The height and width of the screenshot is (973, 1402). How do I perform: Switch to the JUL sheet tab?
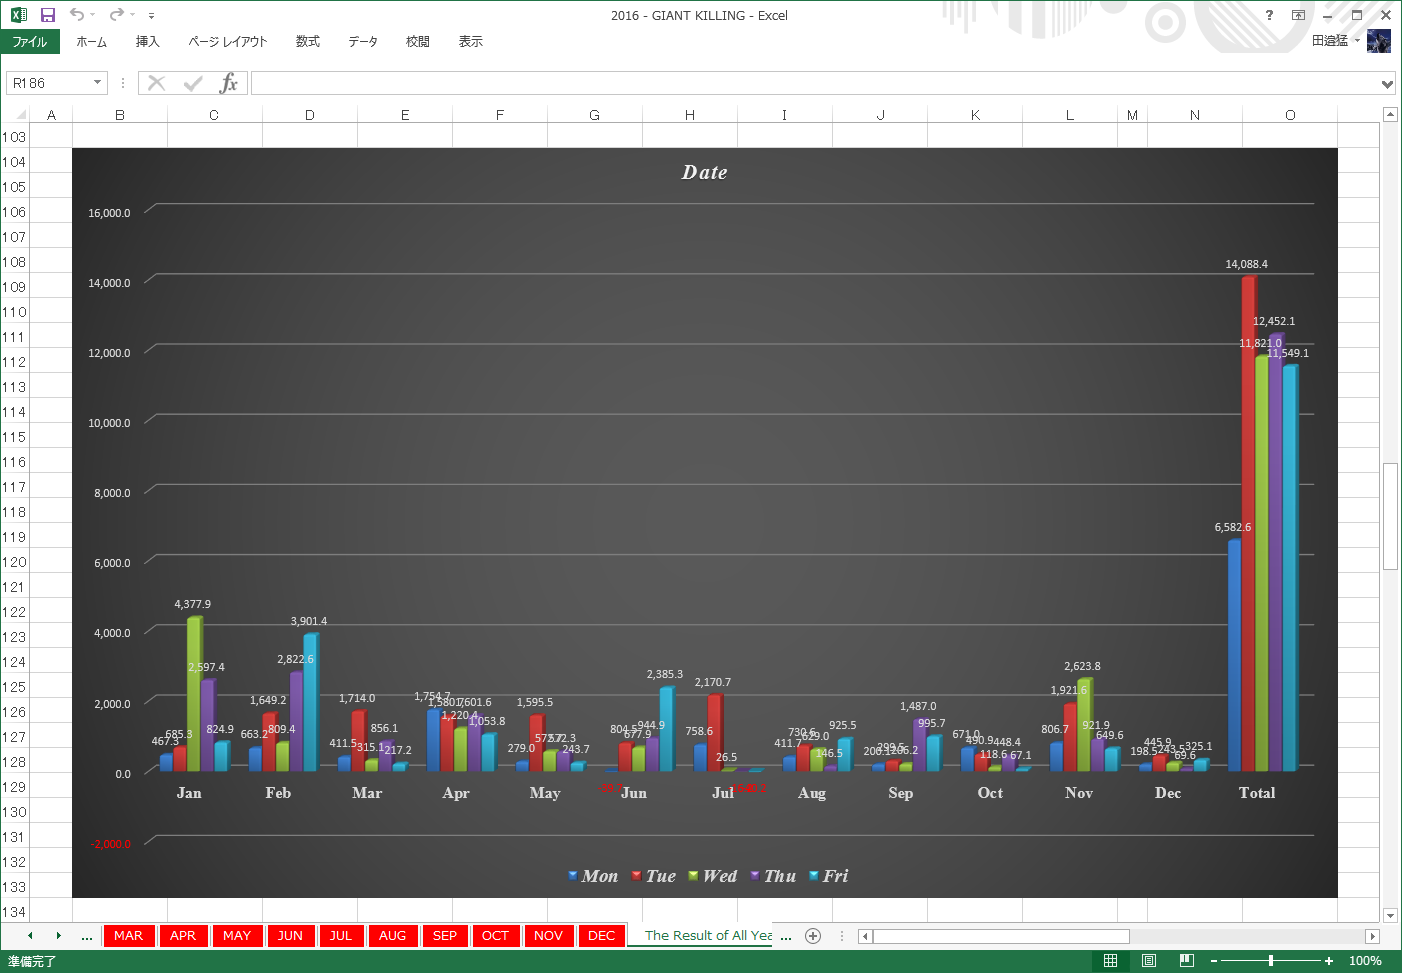[341, 936]
